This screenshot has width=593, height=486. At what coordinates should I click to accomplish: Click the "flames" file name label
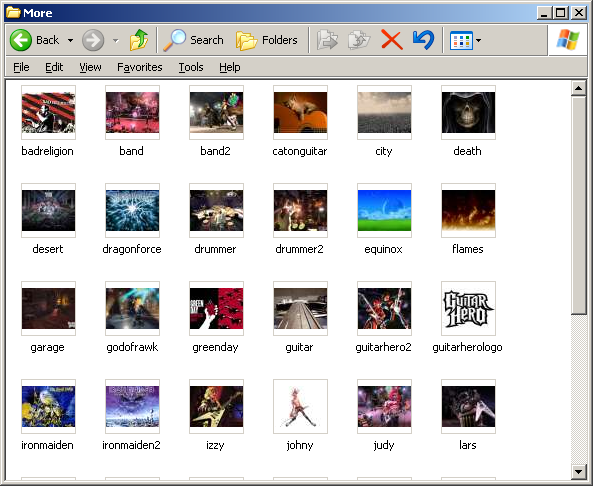coord(467,249)
